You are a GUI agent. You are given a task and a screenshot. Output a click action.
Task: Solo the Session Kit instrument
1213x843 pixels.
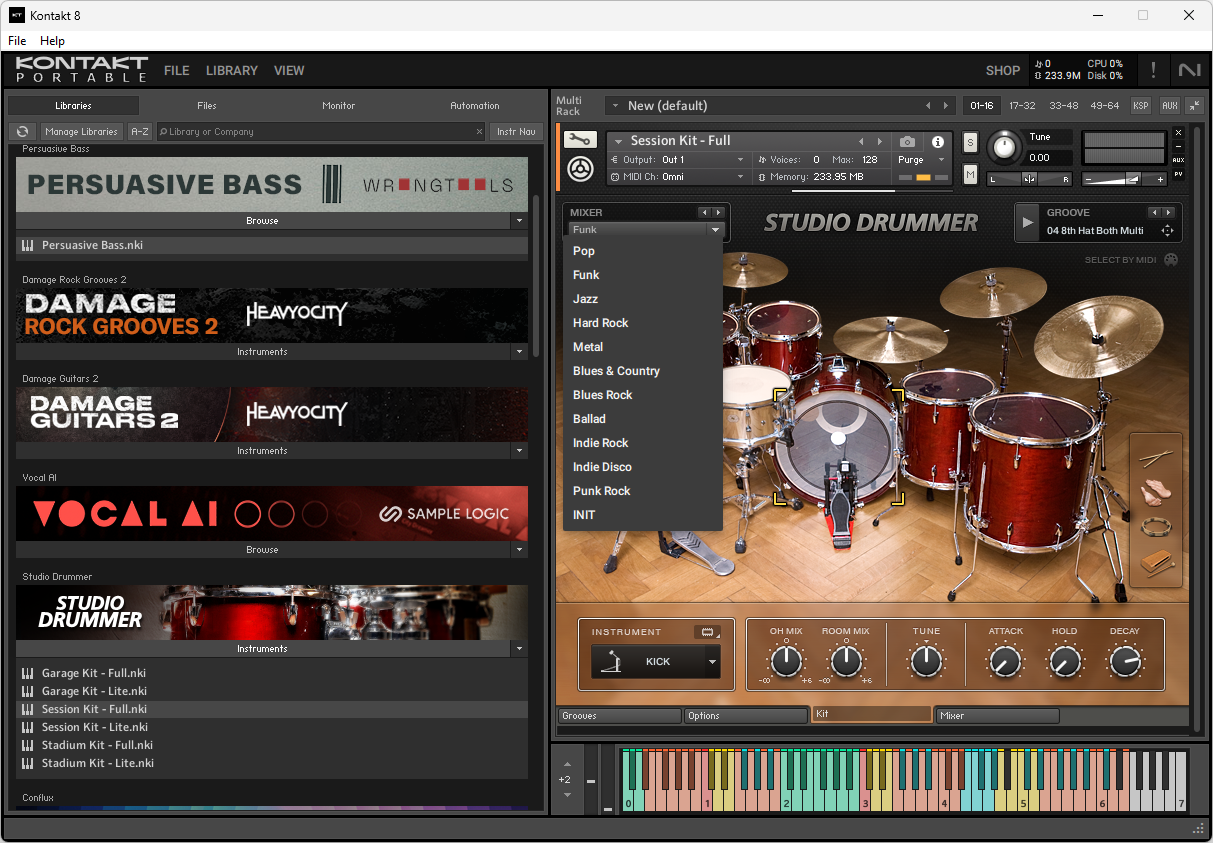[x=970, y=142]
